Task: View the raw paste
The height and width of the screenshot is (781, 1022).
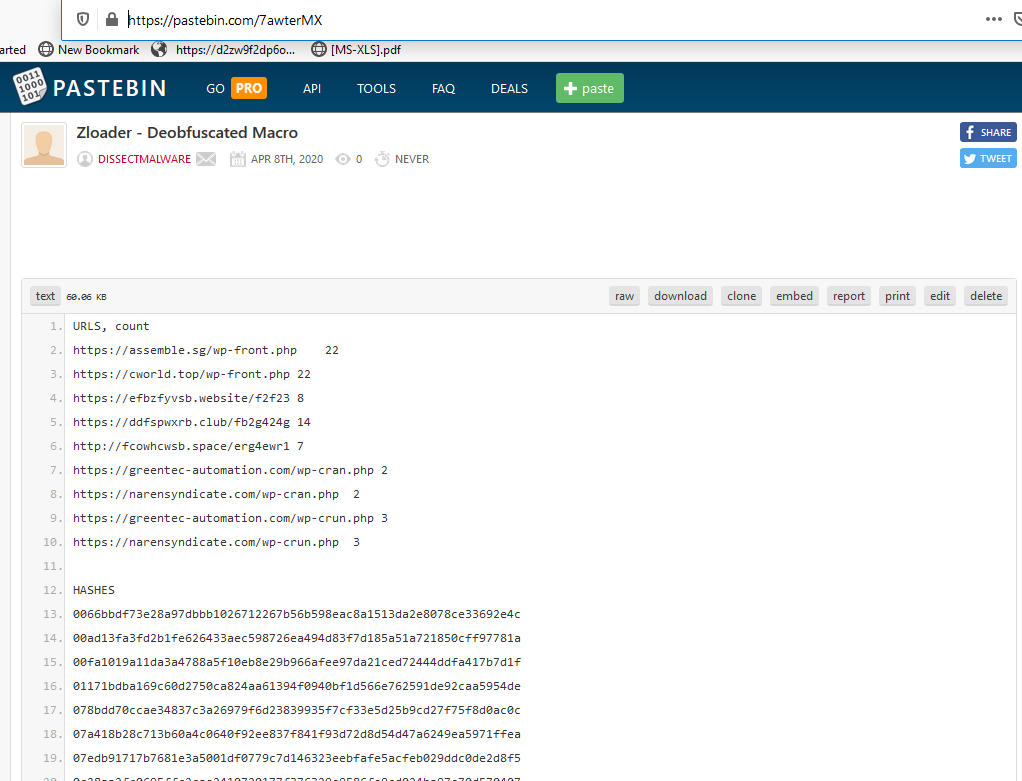Action: coord(624,296)
